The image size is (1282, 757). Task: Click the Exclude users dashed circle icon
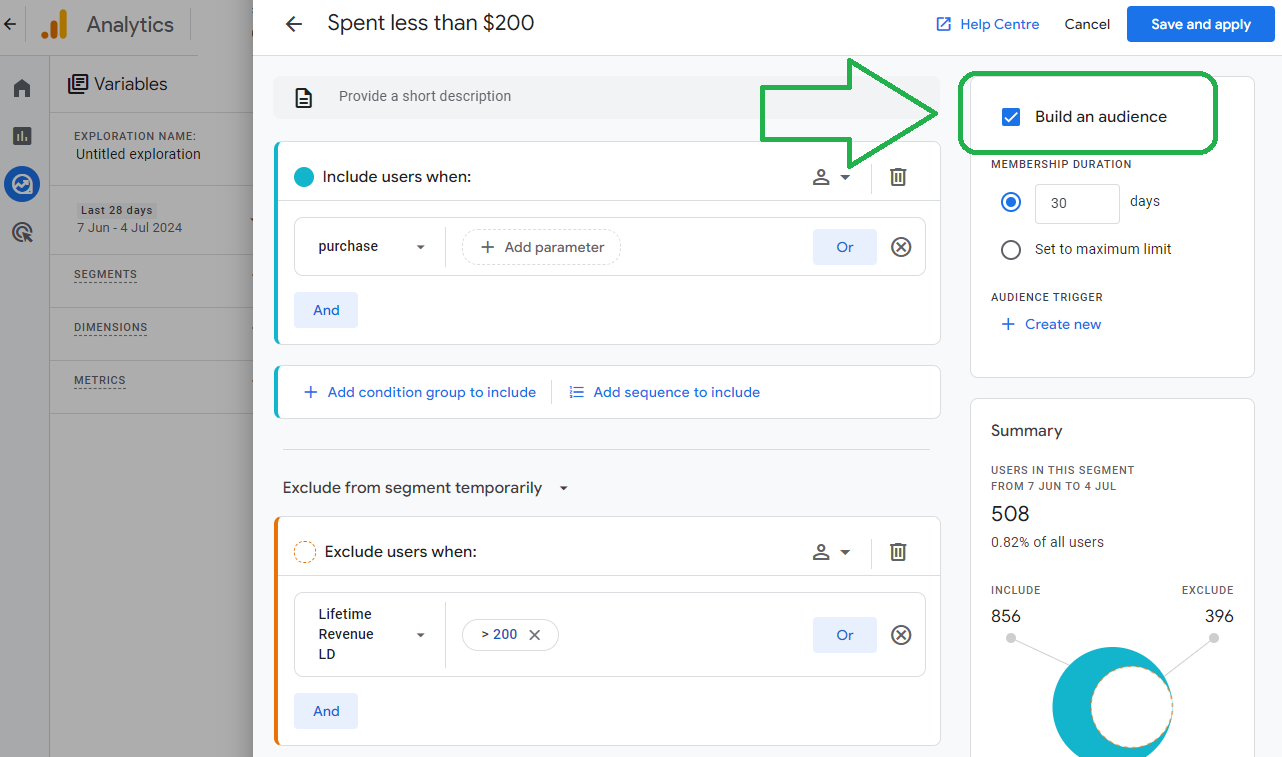304,552
